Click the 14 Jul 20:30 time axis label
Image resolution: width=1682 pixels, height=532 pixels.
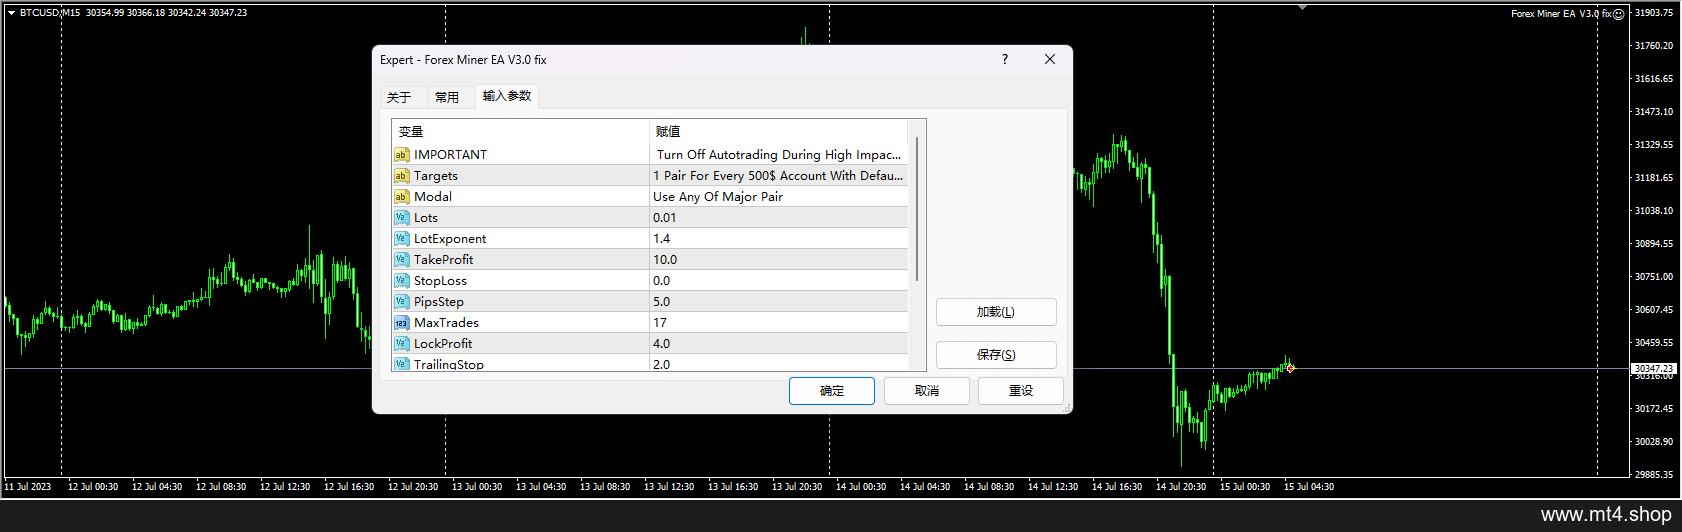[x=1181, y=487]
